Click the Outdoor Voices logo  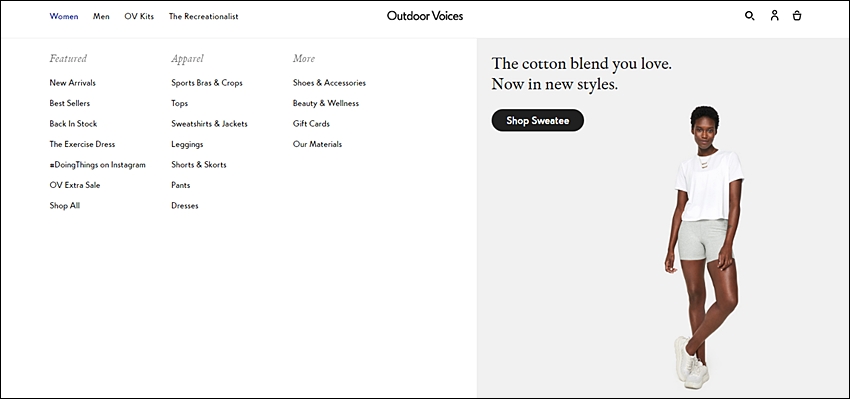(x=425, y=16)
